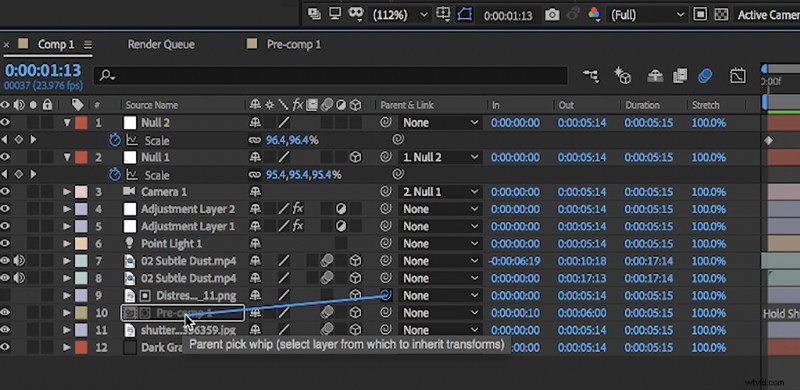The height and width of the screenshot is (390, 800).
Task: Expand the Camera 1 layer
Action: click(x=67, y=192)
